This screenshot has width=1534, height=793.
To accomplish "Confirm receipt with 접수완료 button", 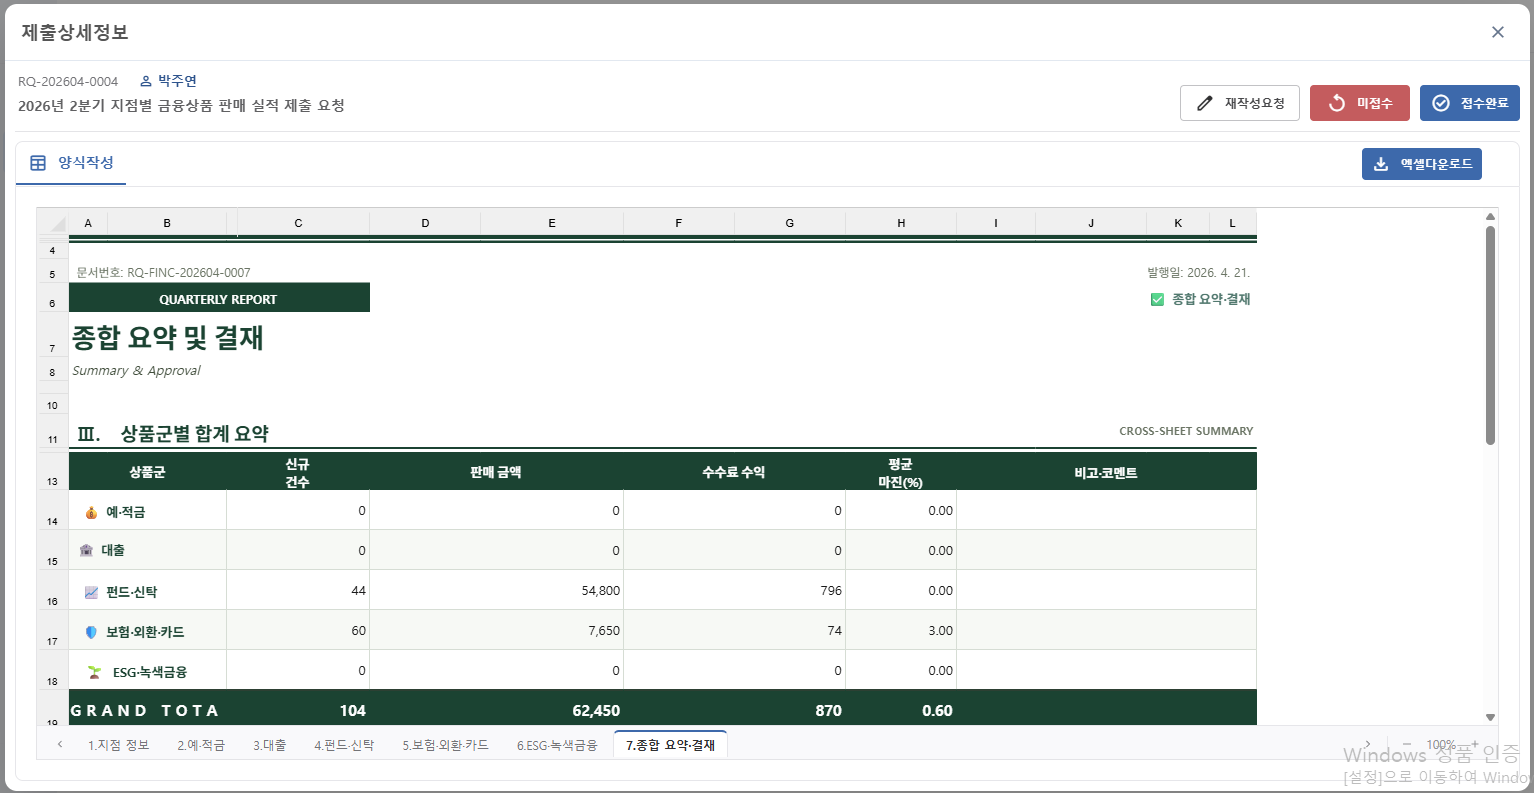I will pos(1470,103).
